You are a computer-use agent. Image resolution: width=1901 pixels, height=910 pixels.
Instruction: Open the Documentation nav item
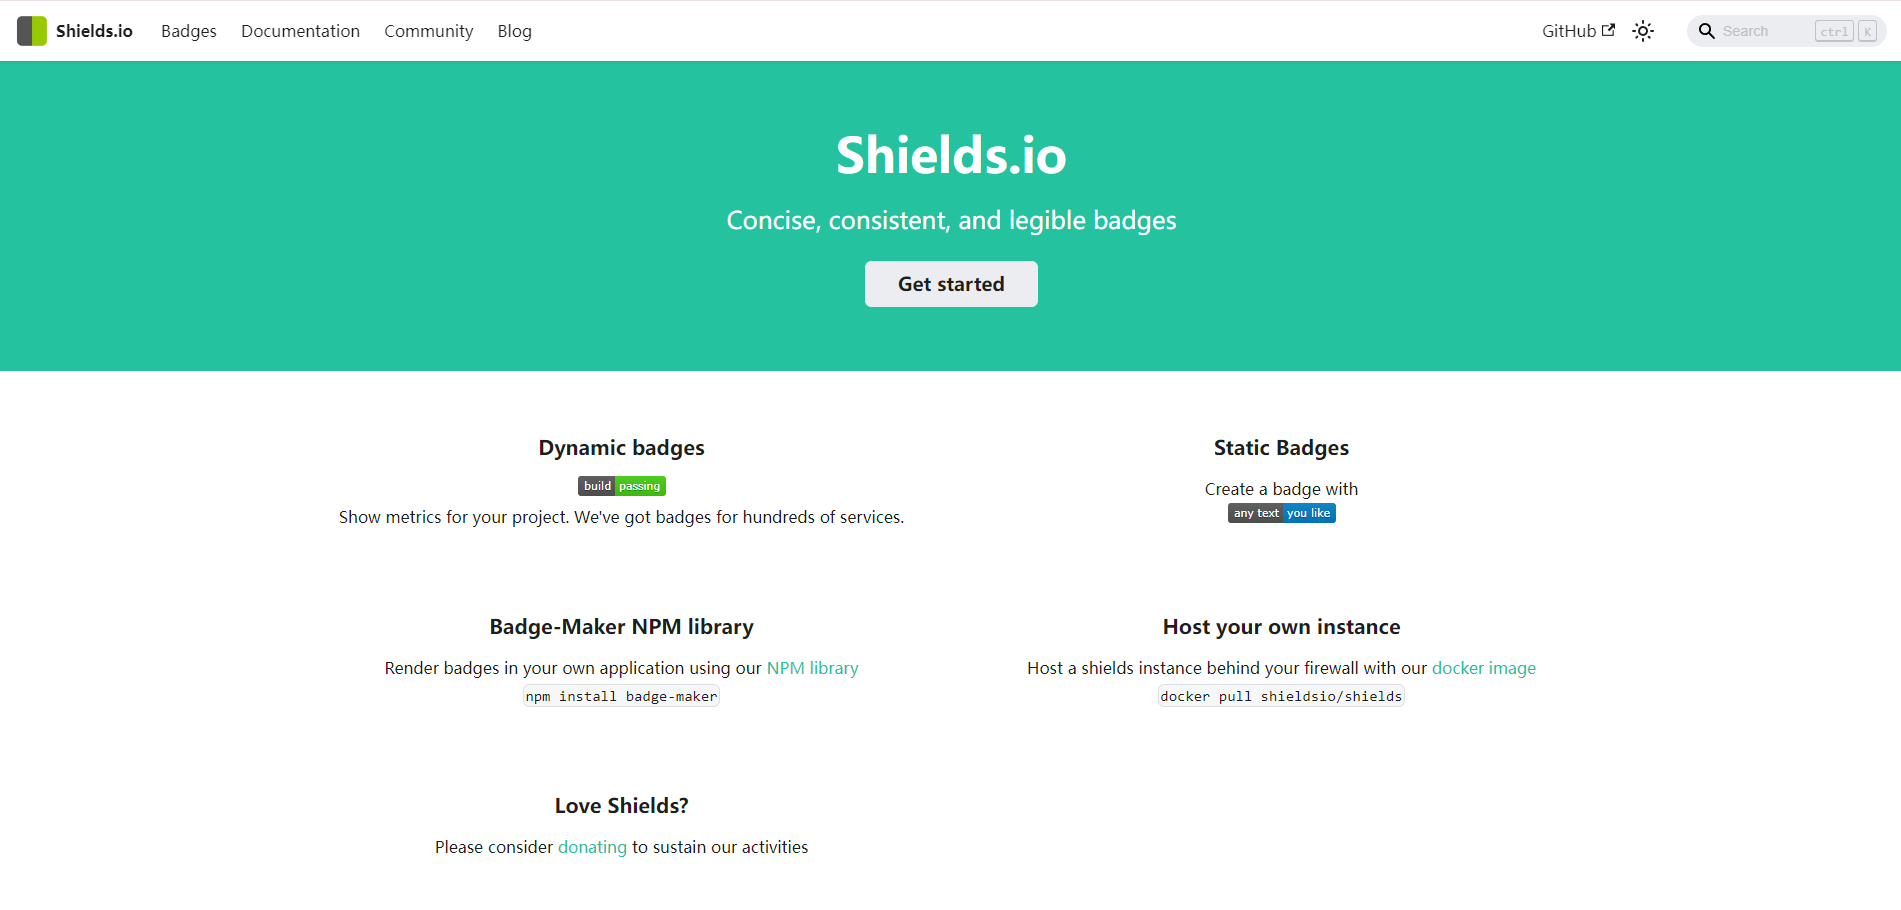(x=300, y=31)
